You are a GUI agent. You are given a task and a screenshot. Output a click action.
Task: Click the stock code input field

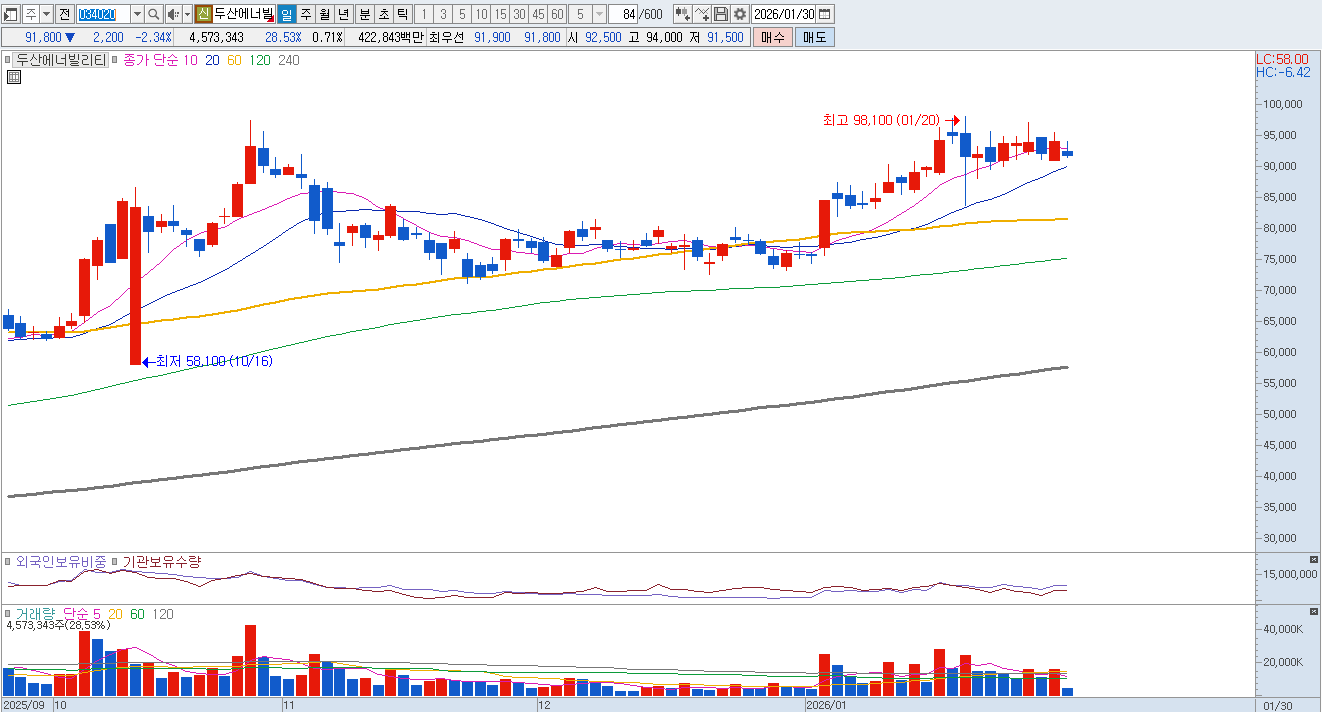103,14
